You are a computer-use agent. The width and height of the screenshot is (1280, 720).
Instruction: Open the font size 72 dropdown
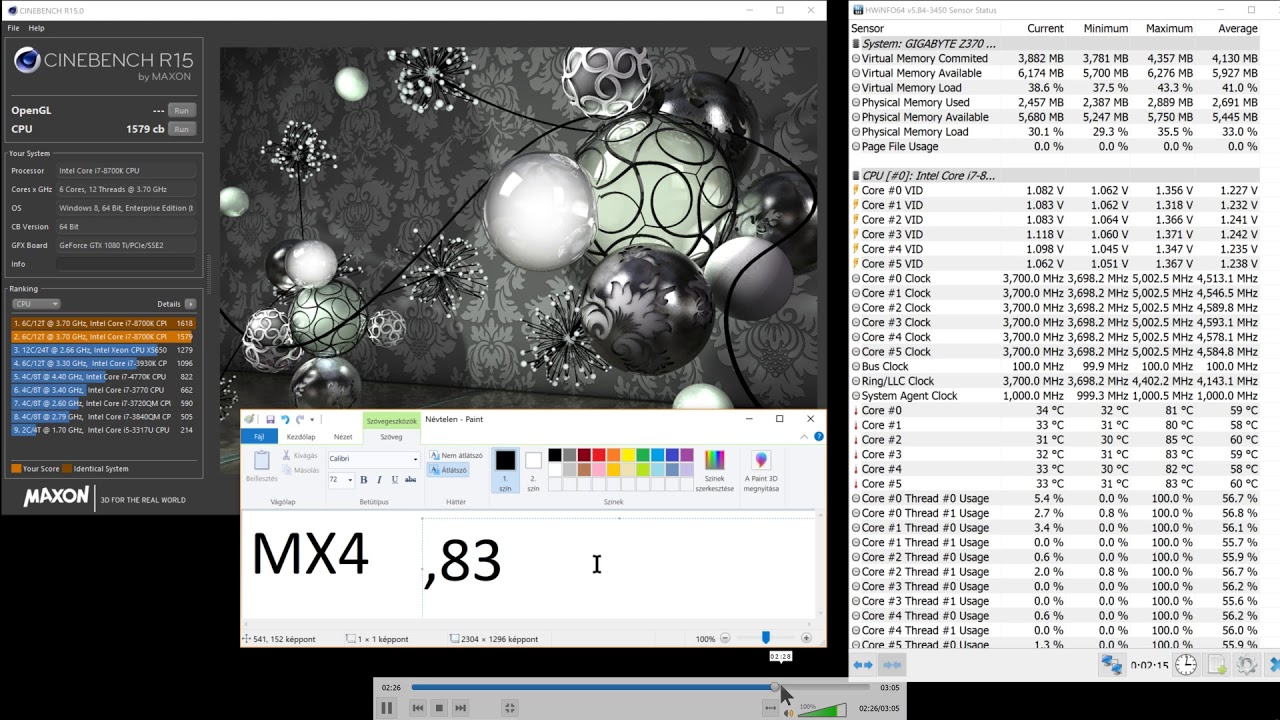(x=350, y=480)
